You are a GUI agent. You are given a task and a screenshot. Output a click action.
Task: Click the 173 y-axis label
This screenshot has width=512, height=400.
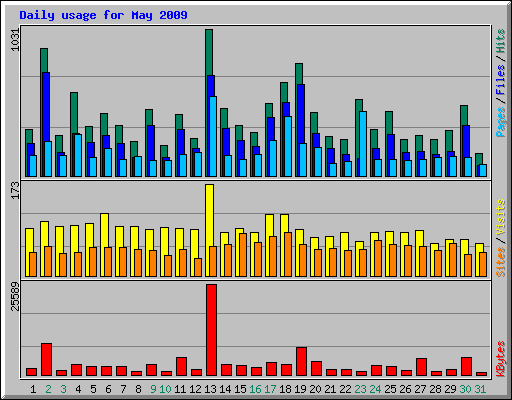tap(15, 190)
